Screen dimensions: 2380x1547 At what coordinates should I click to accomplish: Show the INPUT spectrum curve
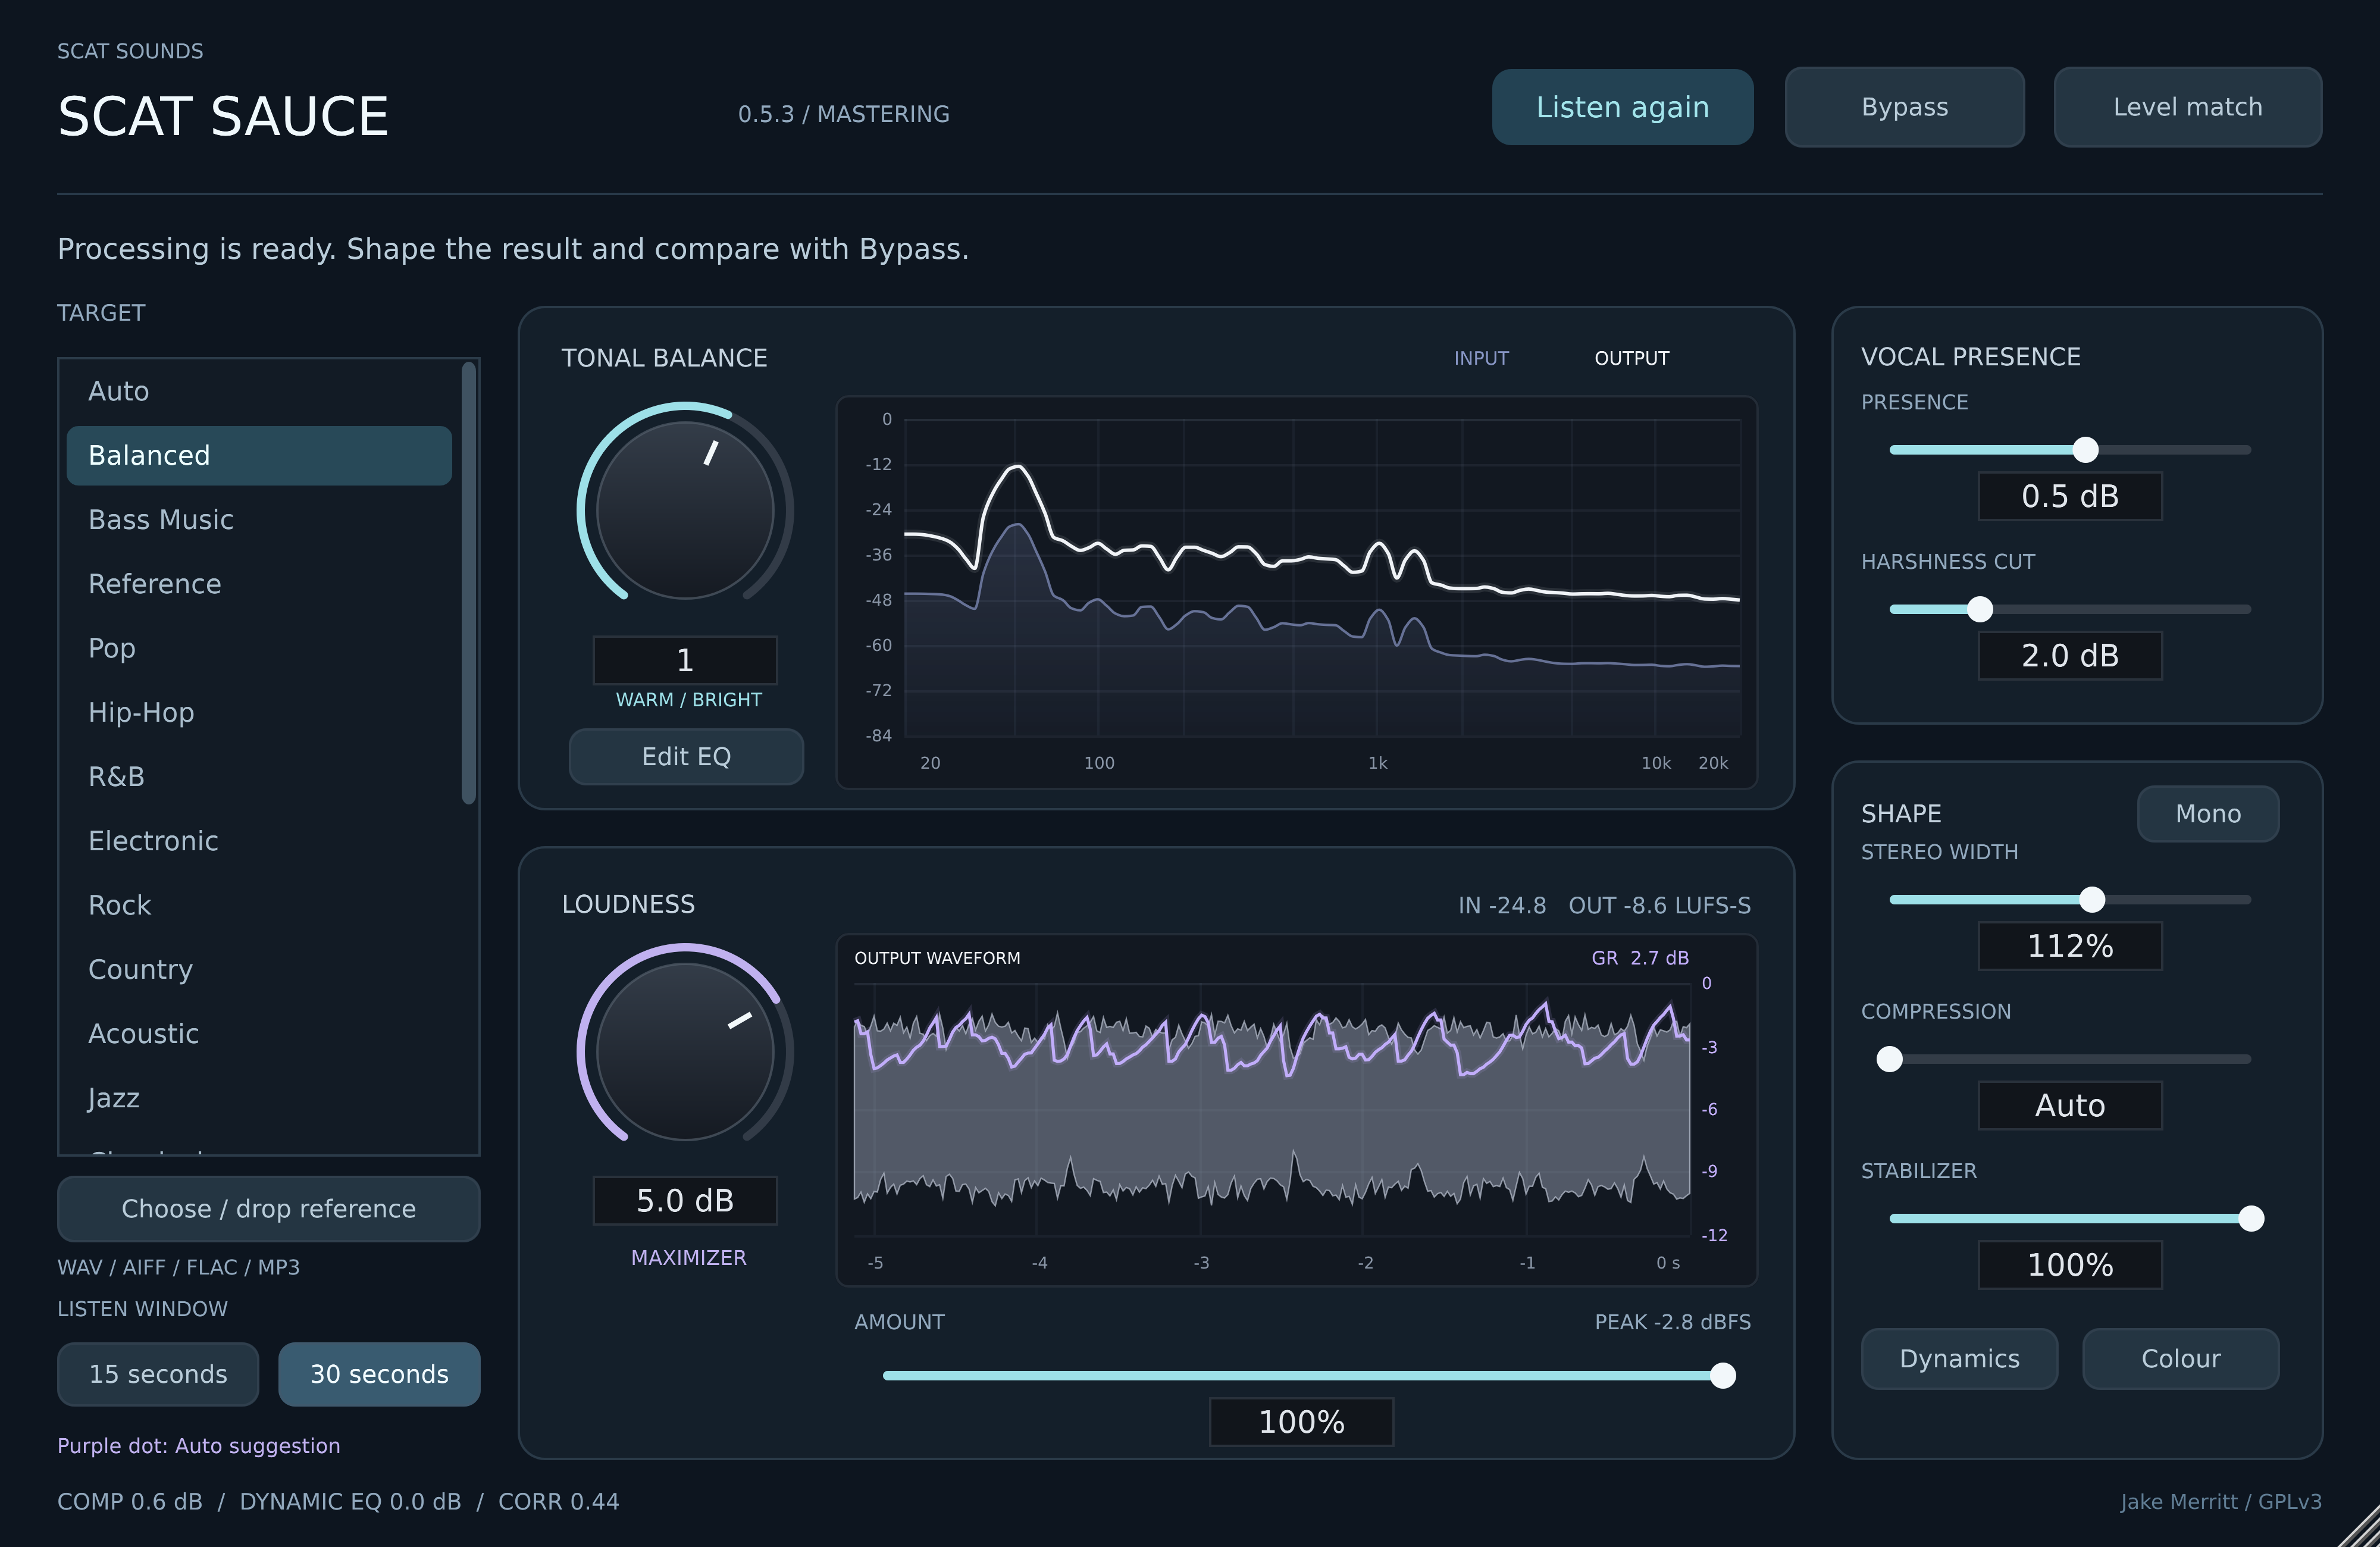coord(1481,358)
